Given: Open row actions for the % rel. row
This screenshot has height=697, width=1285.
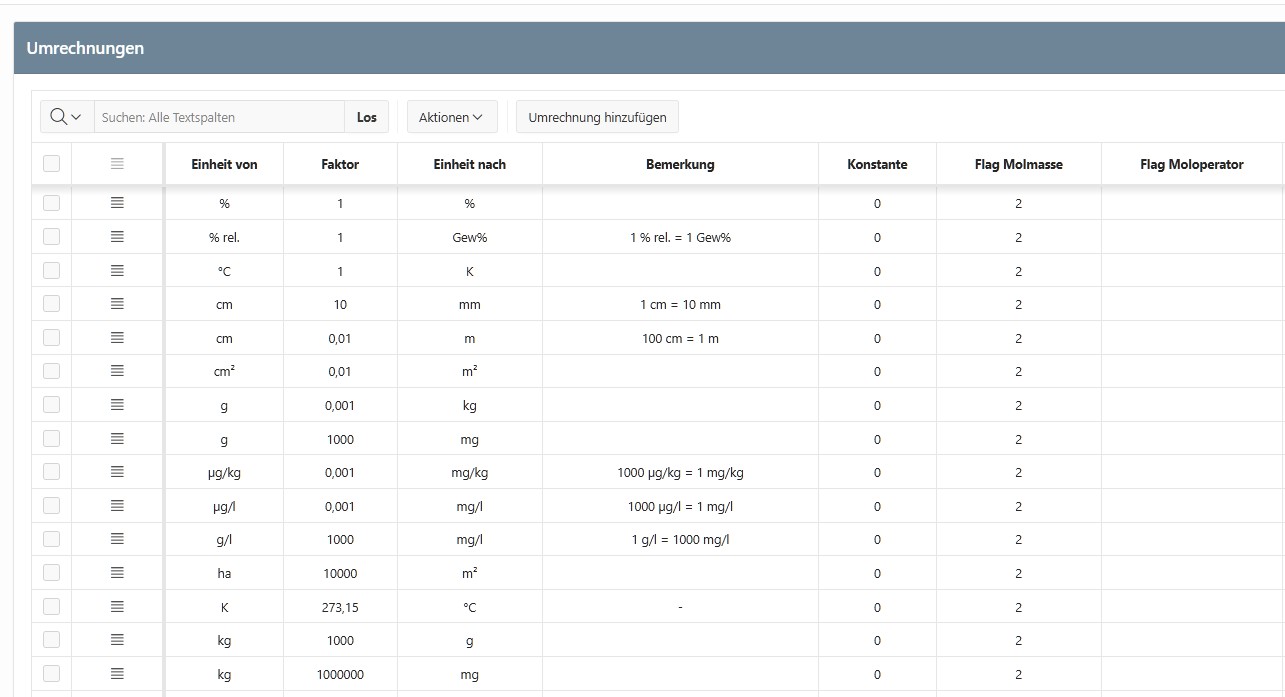Looking at the screenshot, I should [117, 237].
